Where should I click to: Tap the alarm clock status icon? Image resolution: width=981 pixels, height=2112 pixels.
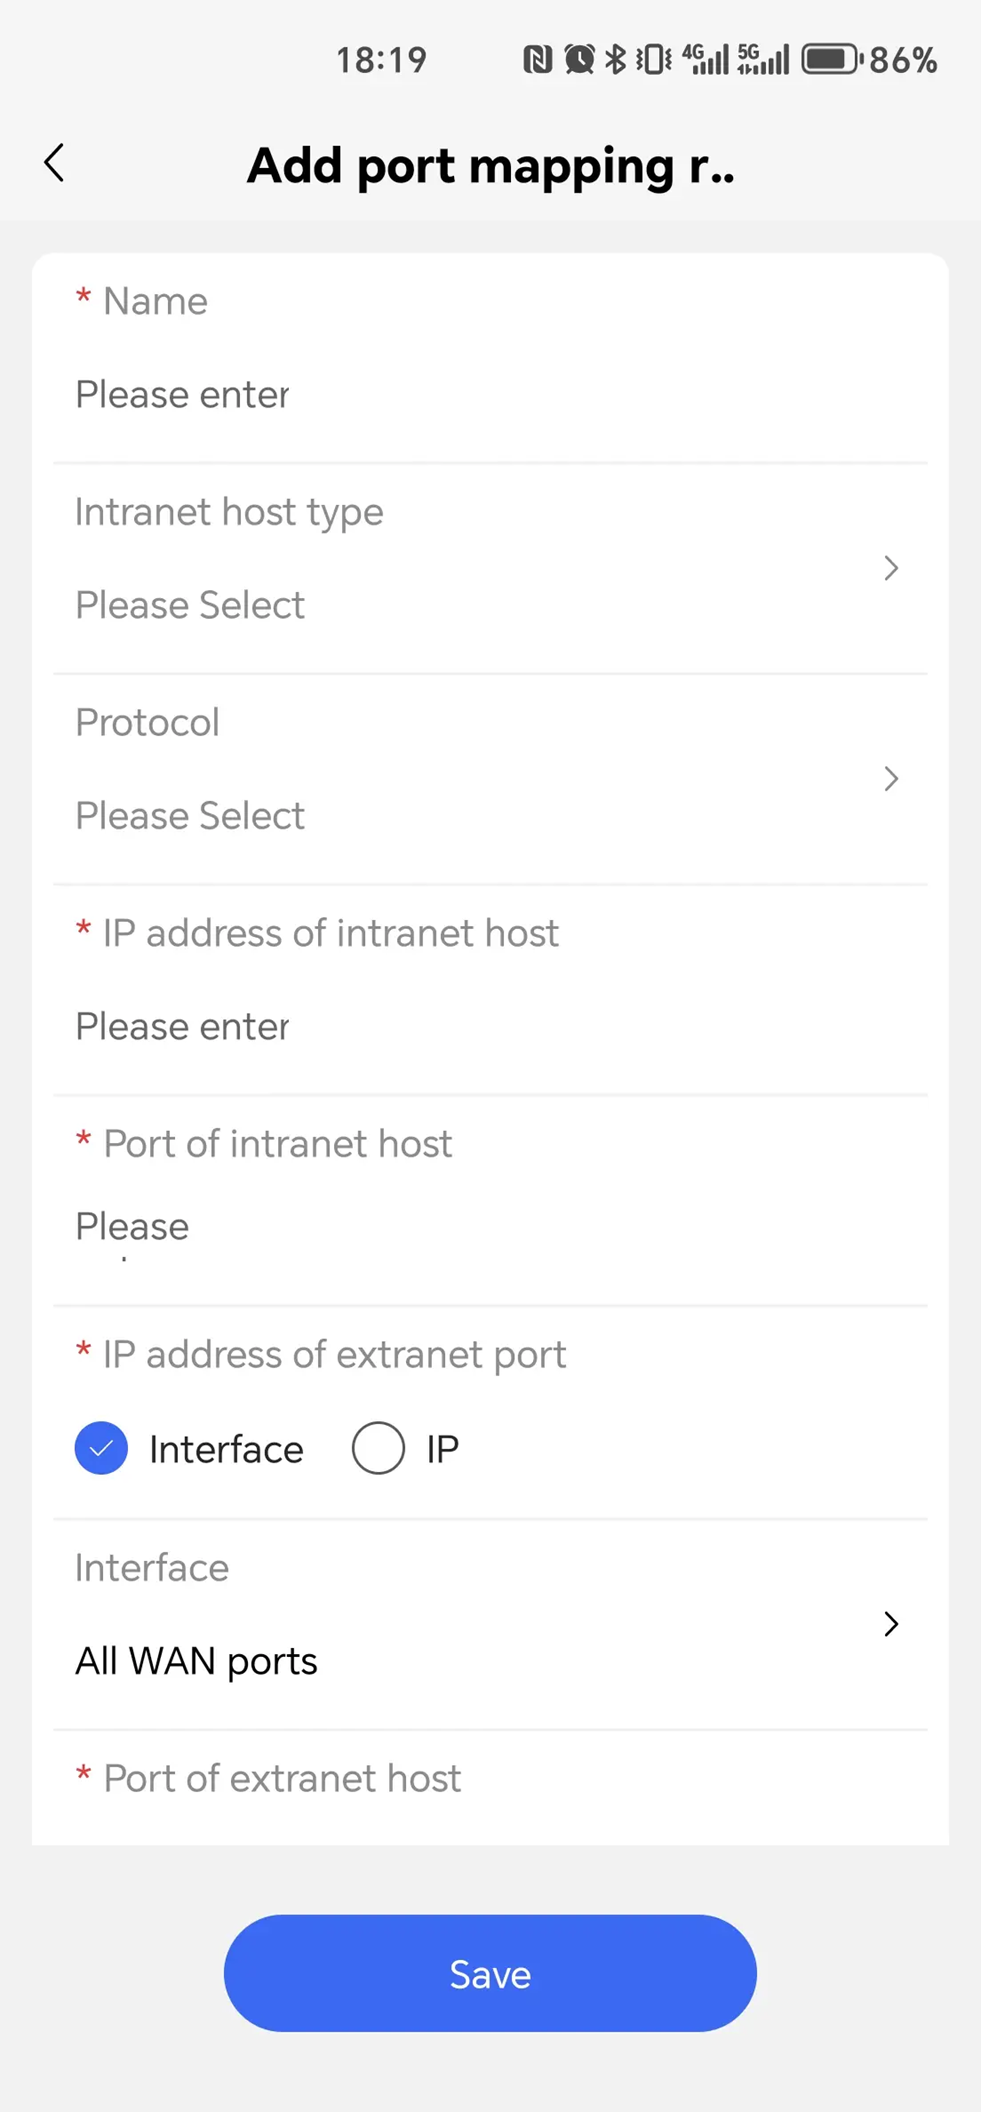click(x=579, y=60)
